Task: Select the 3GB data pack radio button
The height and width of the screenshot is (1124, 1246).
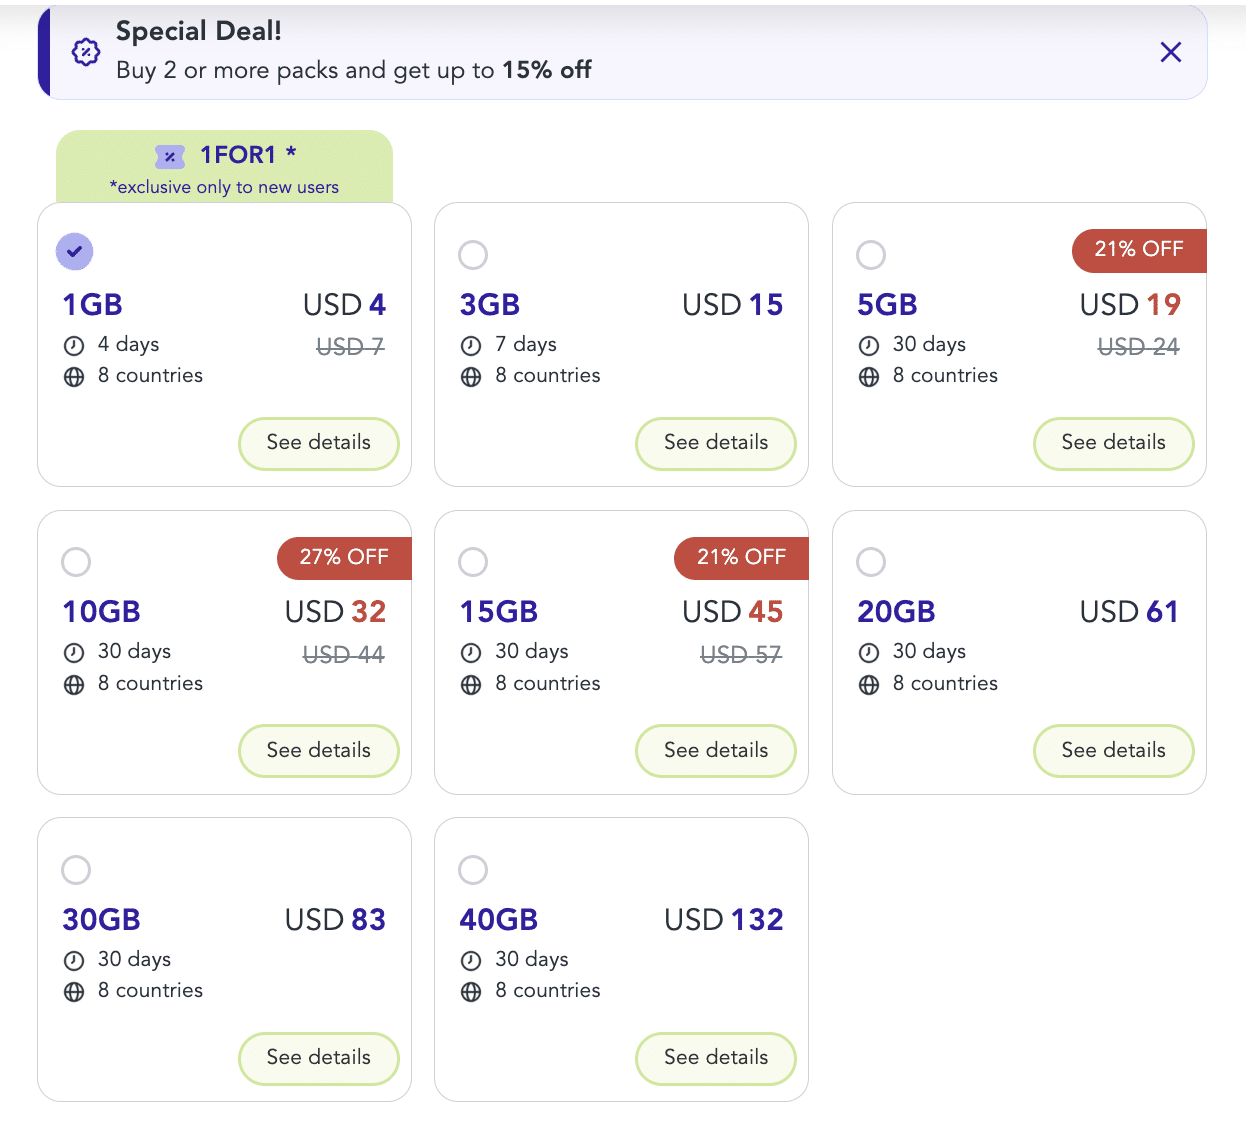Action: [x=473, y=255]
